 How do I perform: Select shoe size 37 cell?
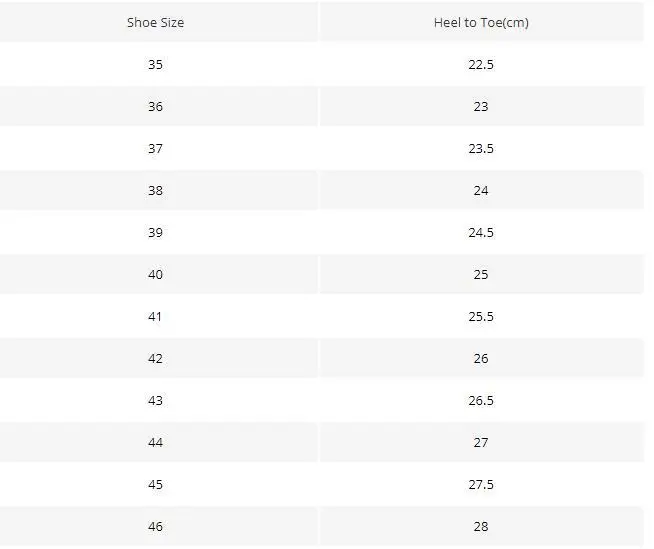[x=155, y=148]
